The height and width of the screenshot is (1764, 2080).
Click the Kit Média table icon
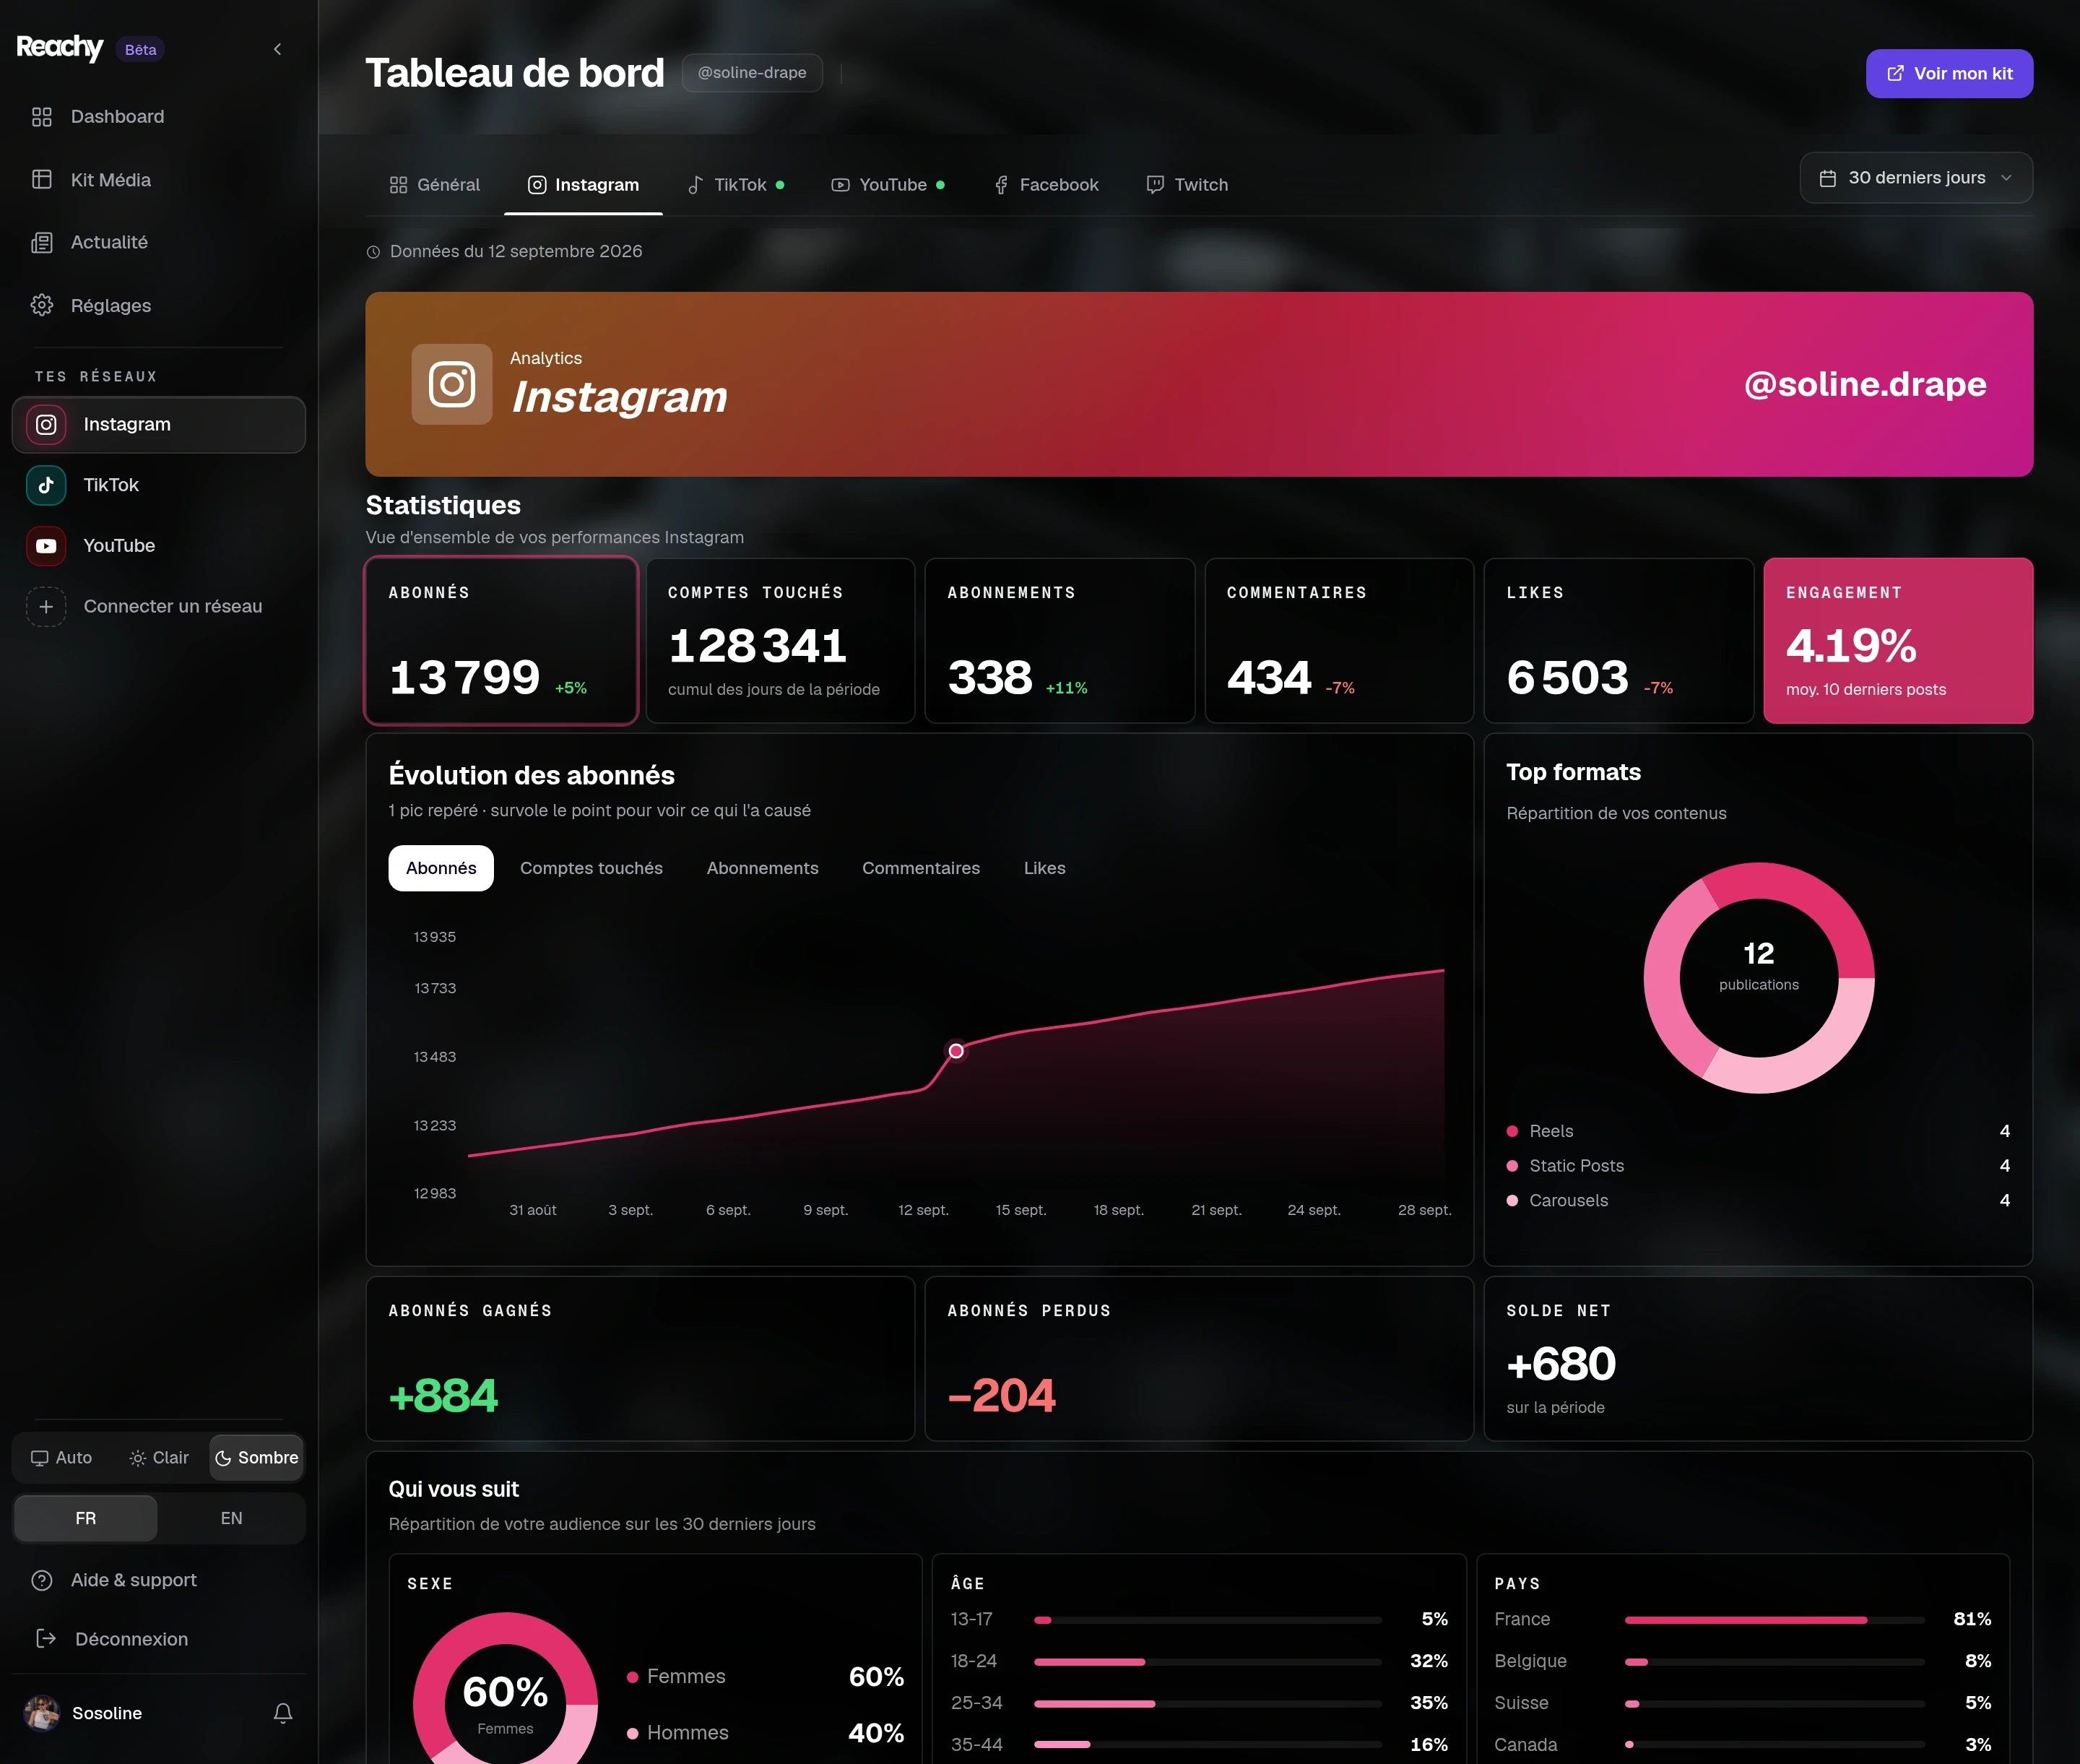coord(42,180)
